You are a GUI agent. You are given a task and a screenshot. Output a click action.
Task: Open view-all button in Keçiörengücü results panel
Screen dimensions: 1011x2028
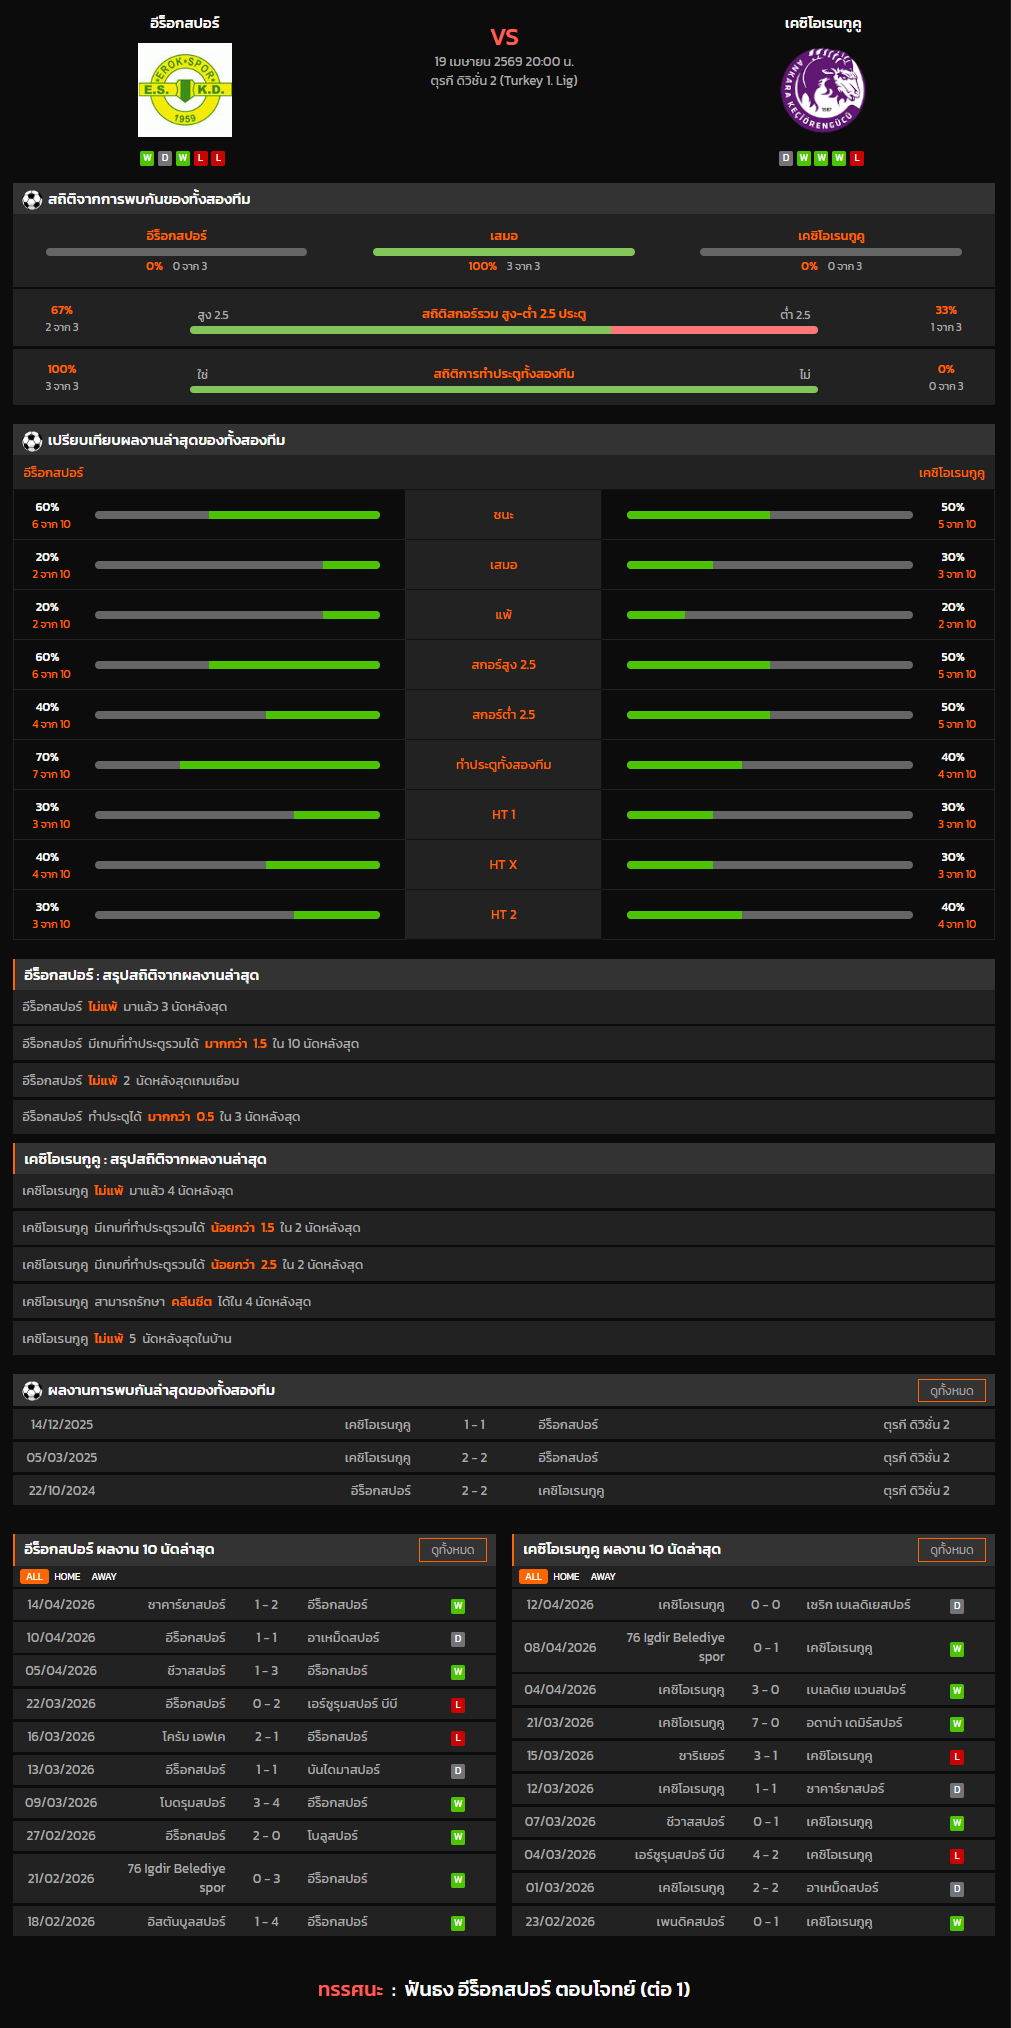coord(951,1550)
